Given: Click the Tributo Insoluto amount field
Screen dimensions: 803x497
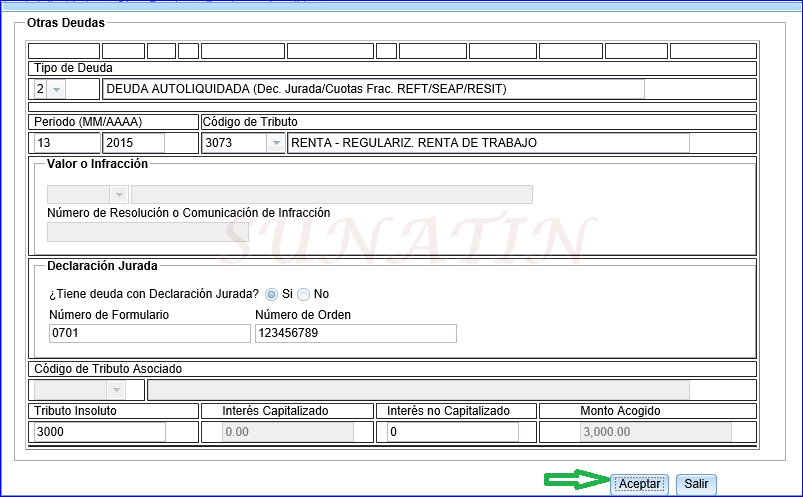Looking at the screenshot, I should pos(99,432).
